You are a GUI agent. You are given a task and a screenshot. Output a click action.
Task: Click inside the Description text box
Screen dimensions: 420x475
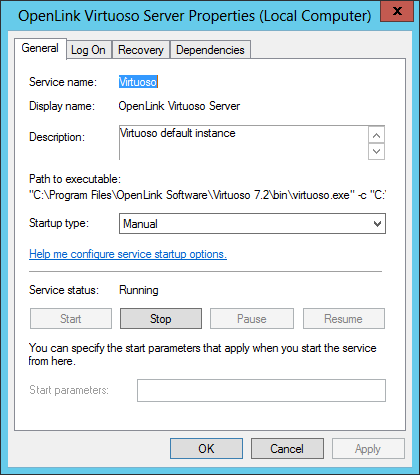244,143
